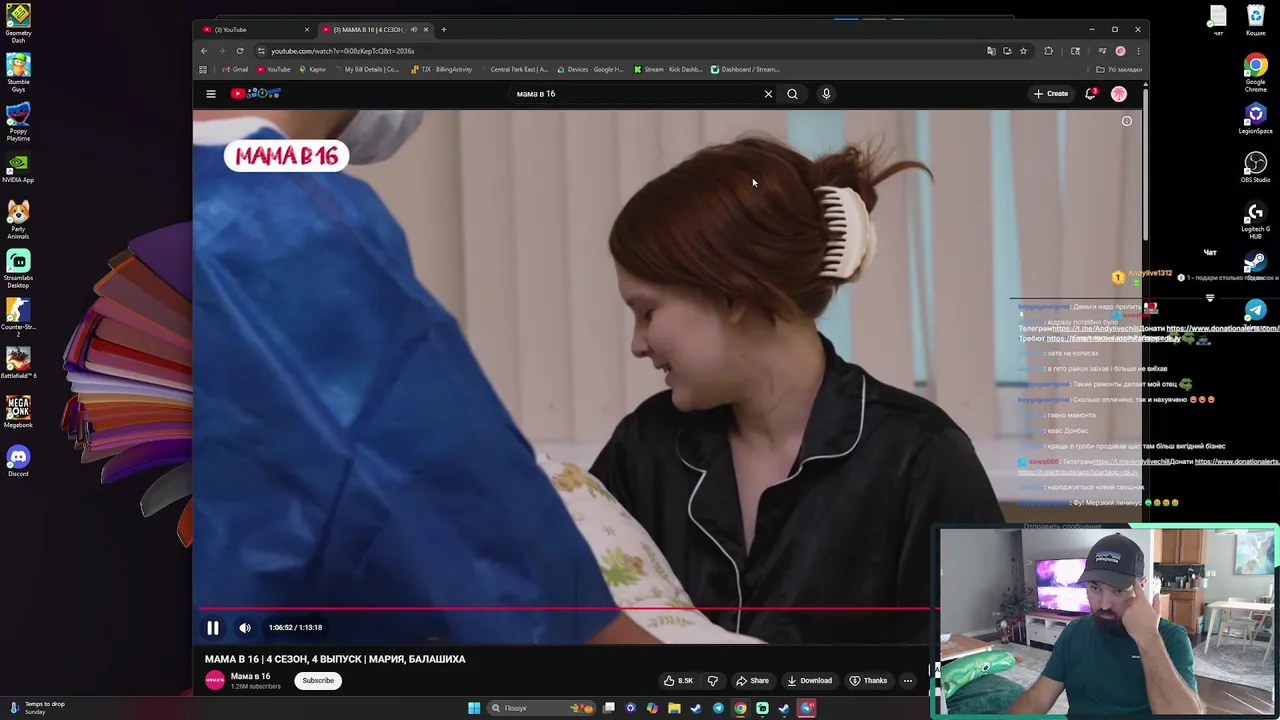Open the YouTube account avatar menu
Image resolution: width=1280 pixels, height=720 pixels.
point(1119,94)
